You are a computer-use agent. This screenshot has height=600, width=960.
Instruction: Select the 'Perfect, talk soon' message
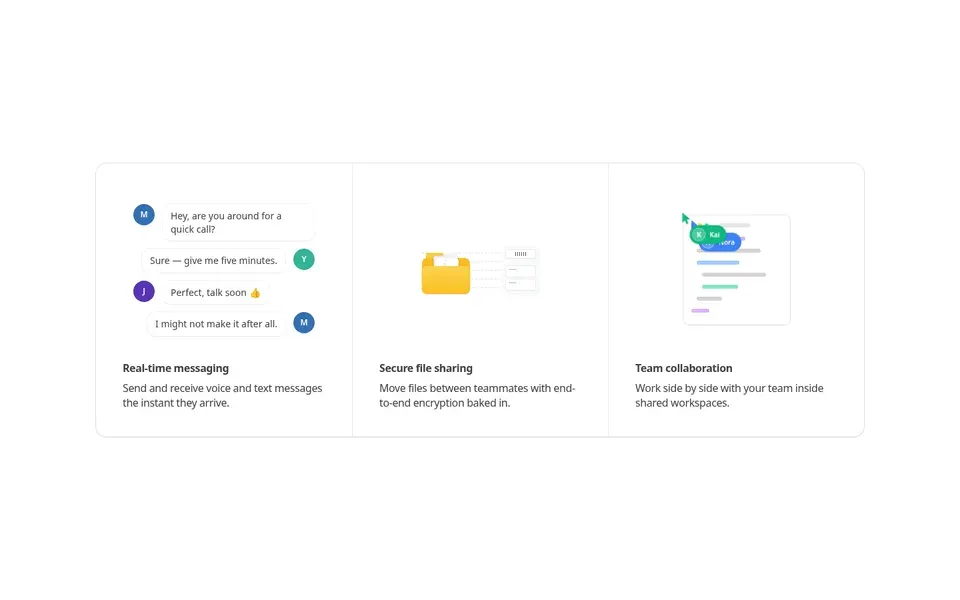(216, 293)
